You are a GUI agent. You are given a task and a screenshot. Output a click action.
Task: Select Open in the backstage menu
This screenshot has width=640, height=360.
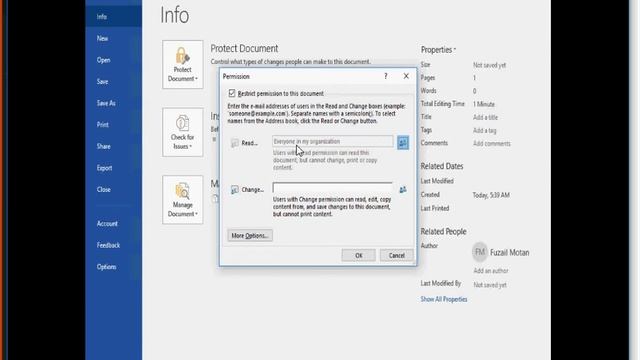coord(114,60)
